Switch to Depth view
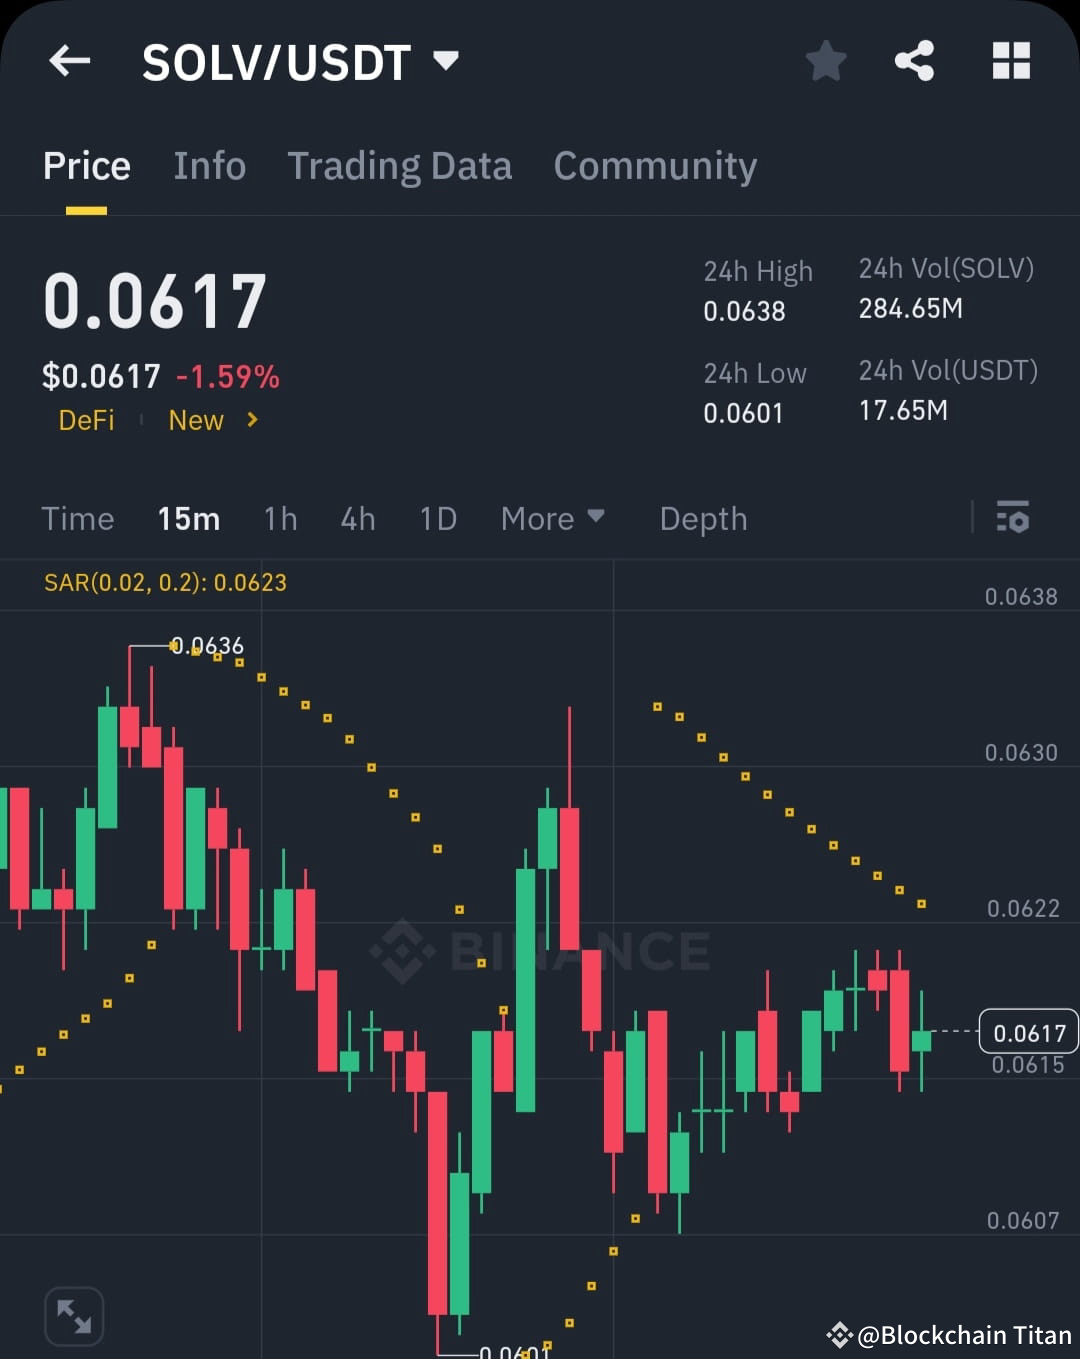Screen dimensions: 1080x1359 [703, 518]
